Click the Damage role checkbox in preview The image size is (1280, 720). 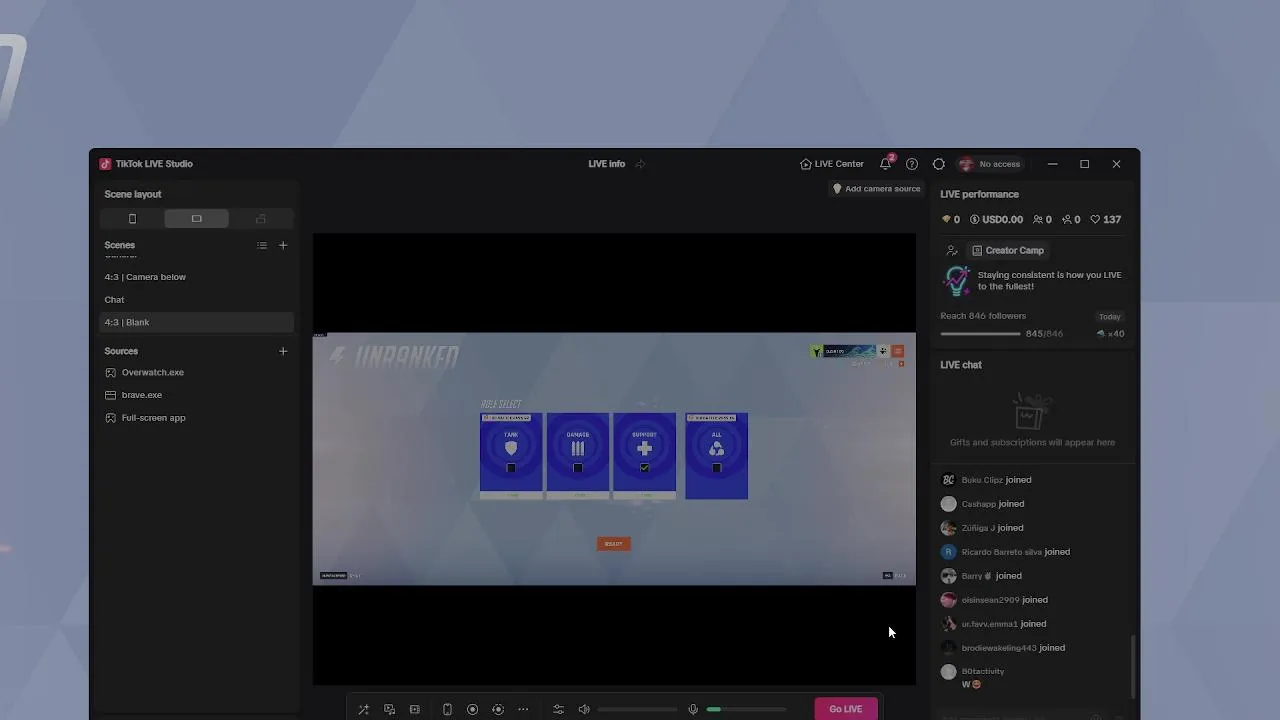[578, 468]
